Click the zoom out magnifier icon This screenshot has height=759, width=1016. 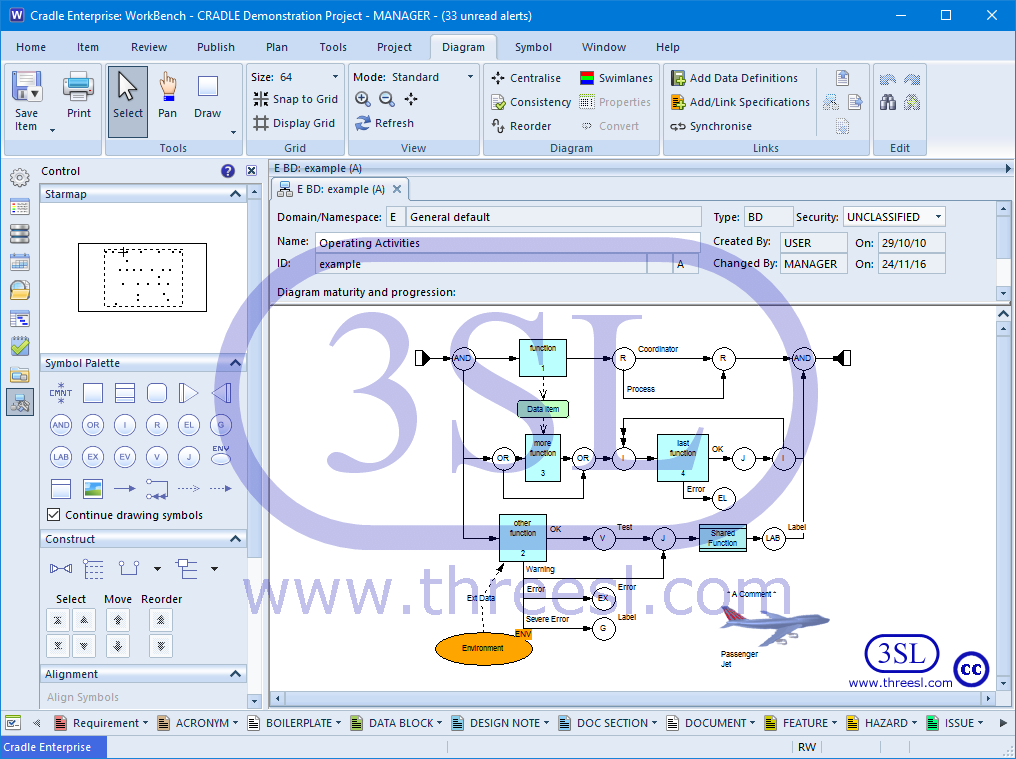tap(387, 99)
